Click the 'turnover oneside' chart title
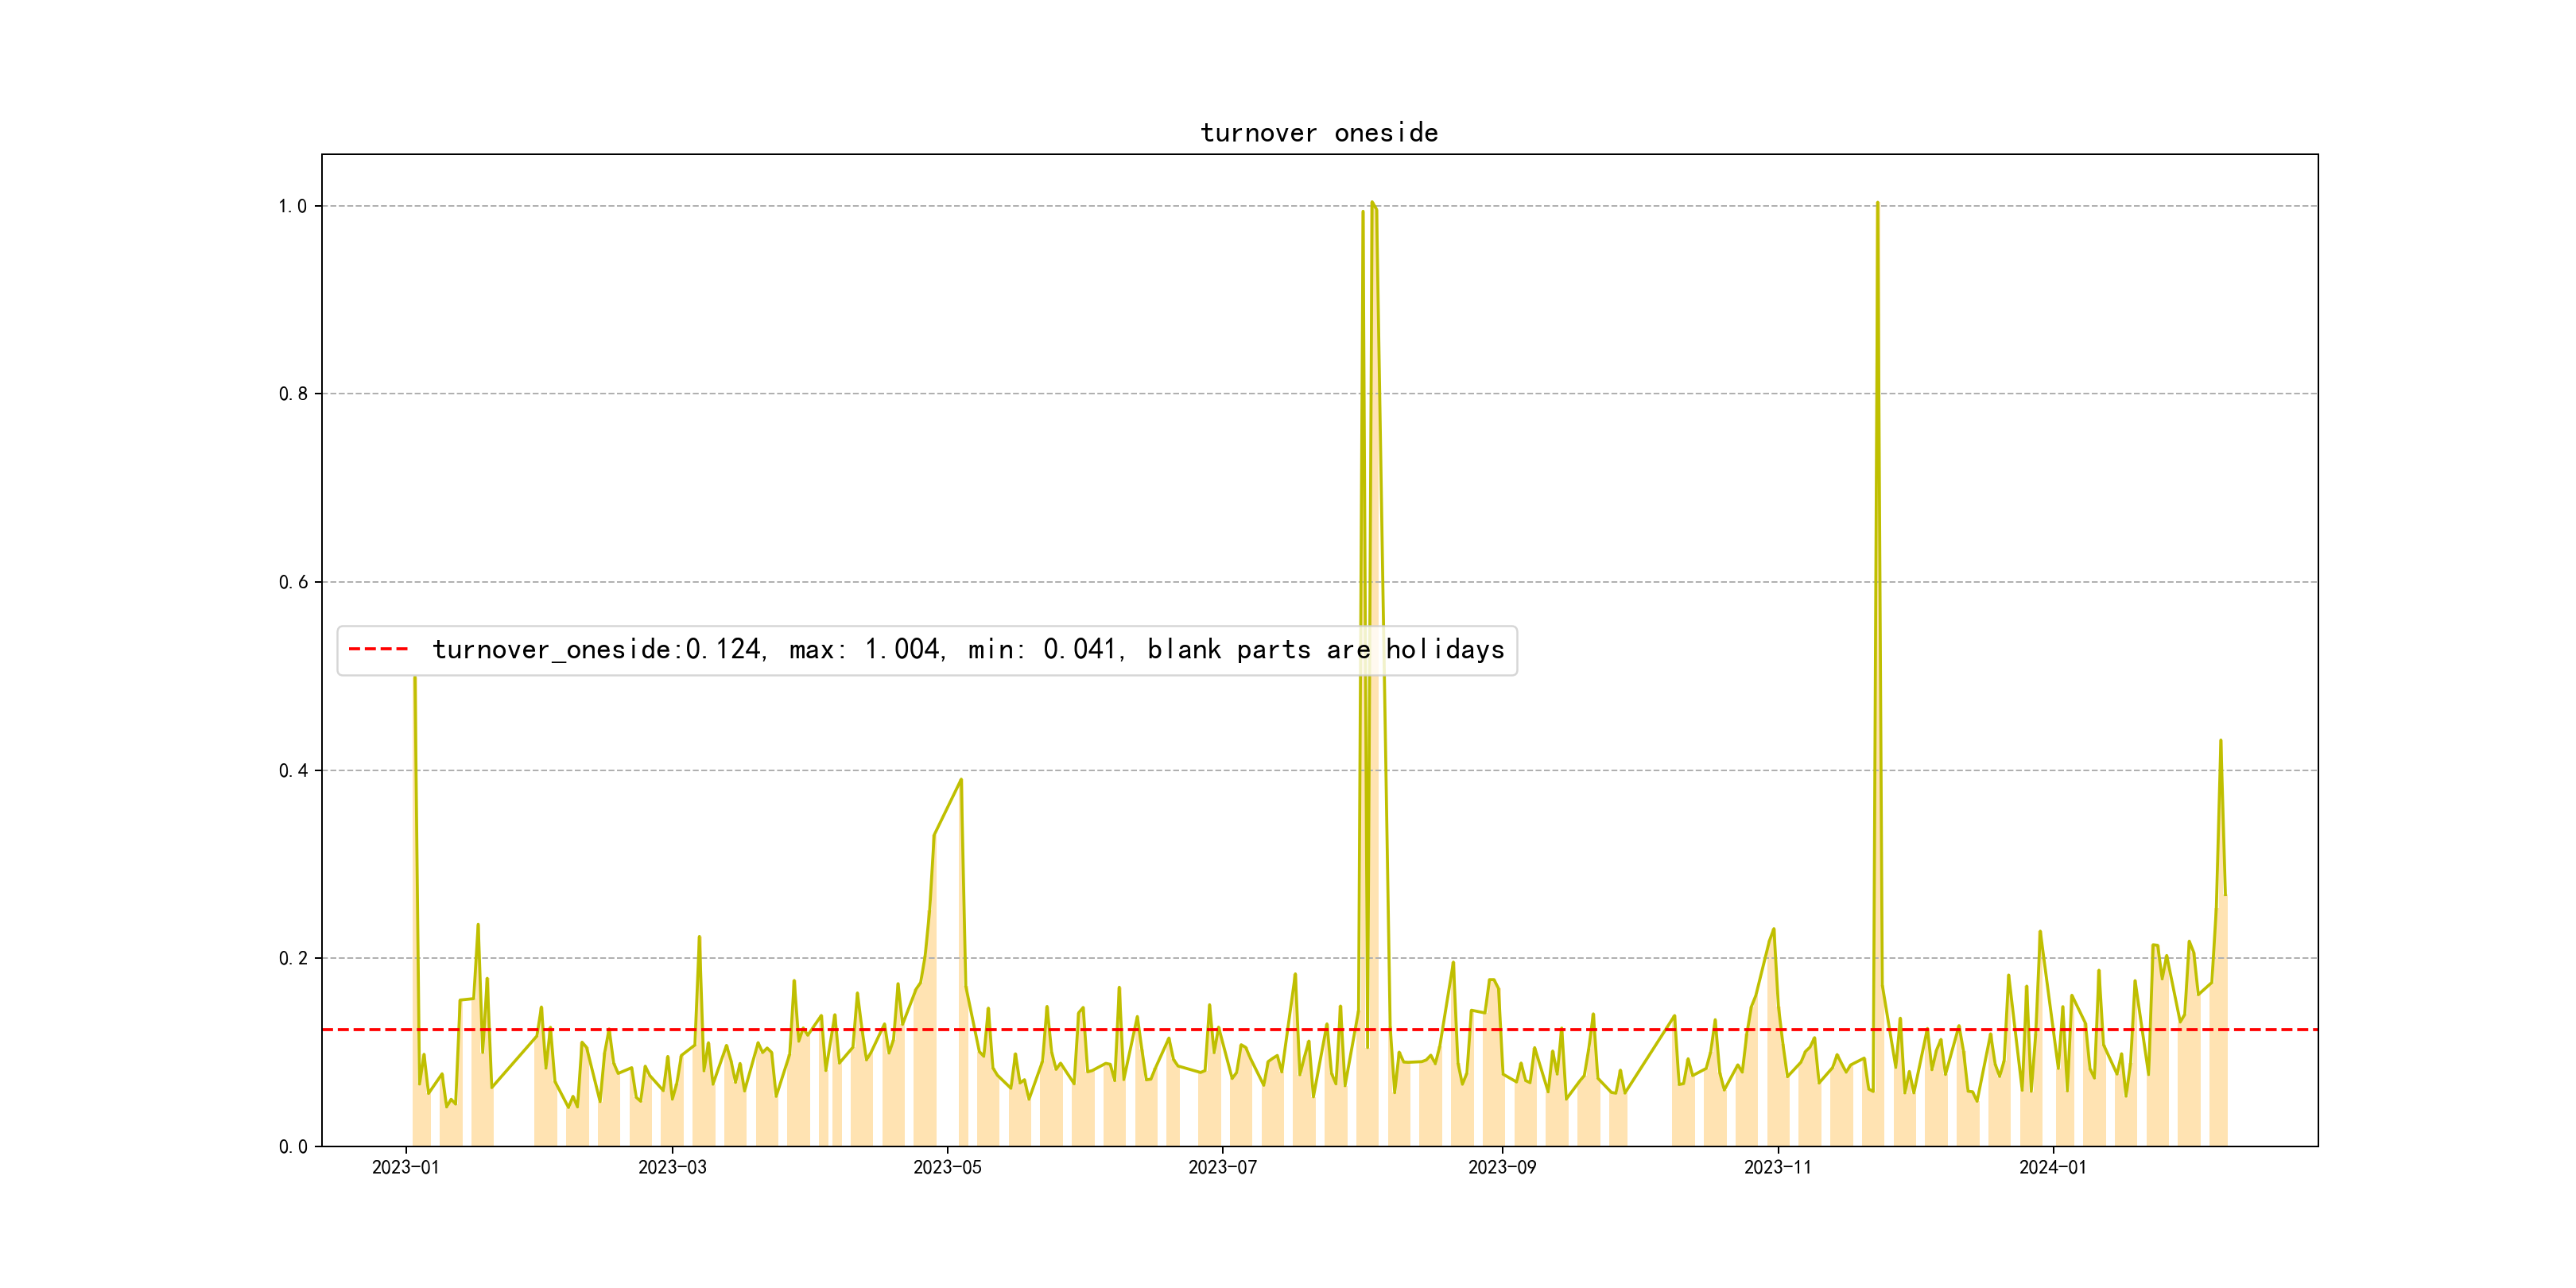The image size is (2576, 1288). coord(1319,133)
